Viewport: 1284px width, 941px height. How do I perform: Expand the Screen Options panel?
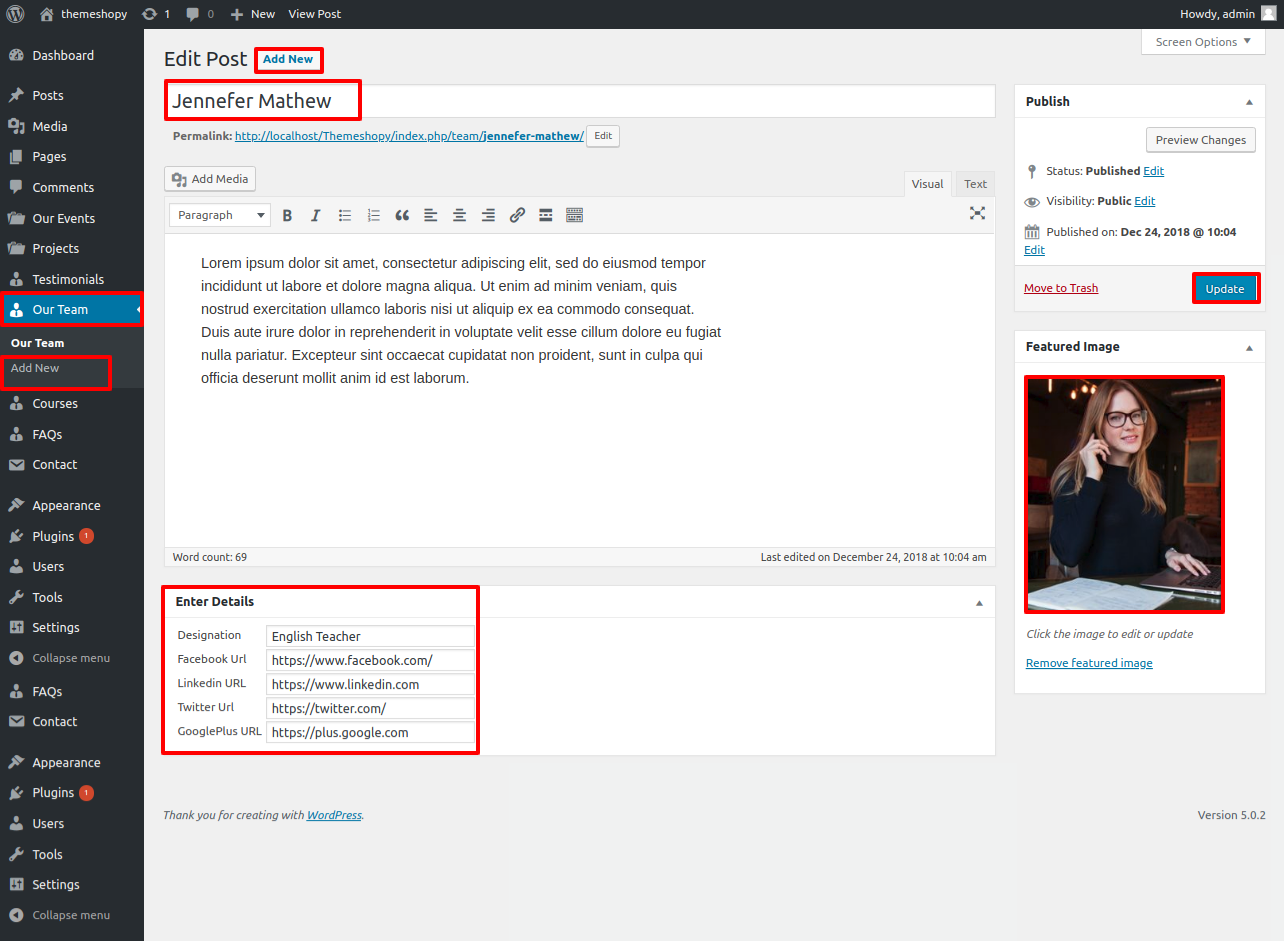click(x=1202, y=42)
